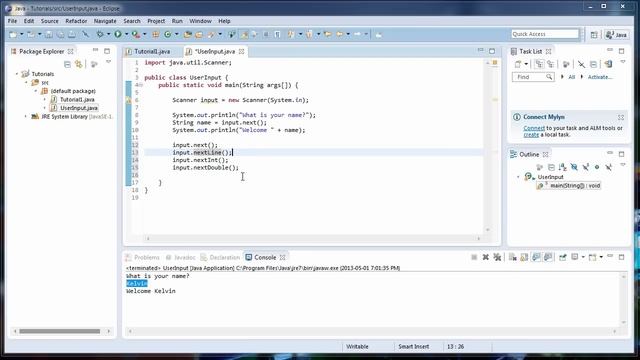Viewport: 640px width, 360px height.
Task: Select main(String[]) method in Outline
Action: tap(569, 186)
